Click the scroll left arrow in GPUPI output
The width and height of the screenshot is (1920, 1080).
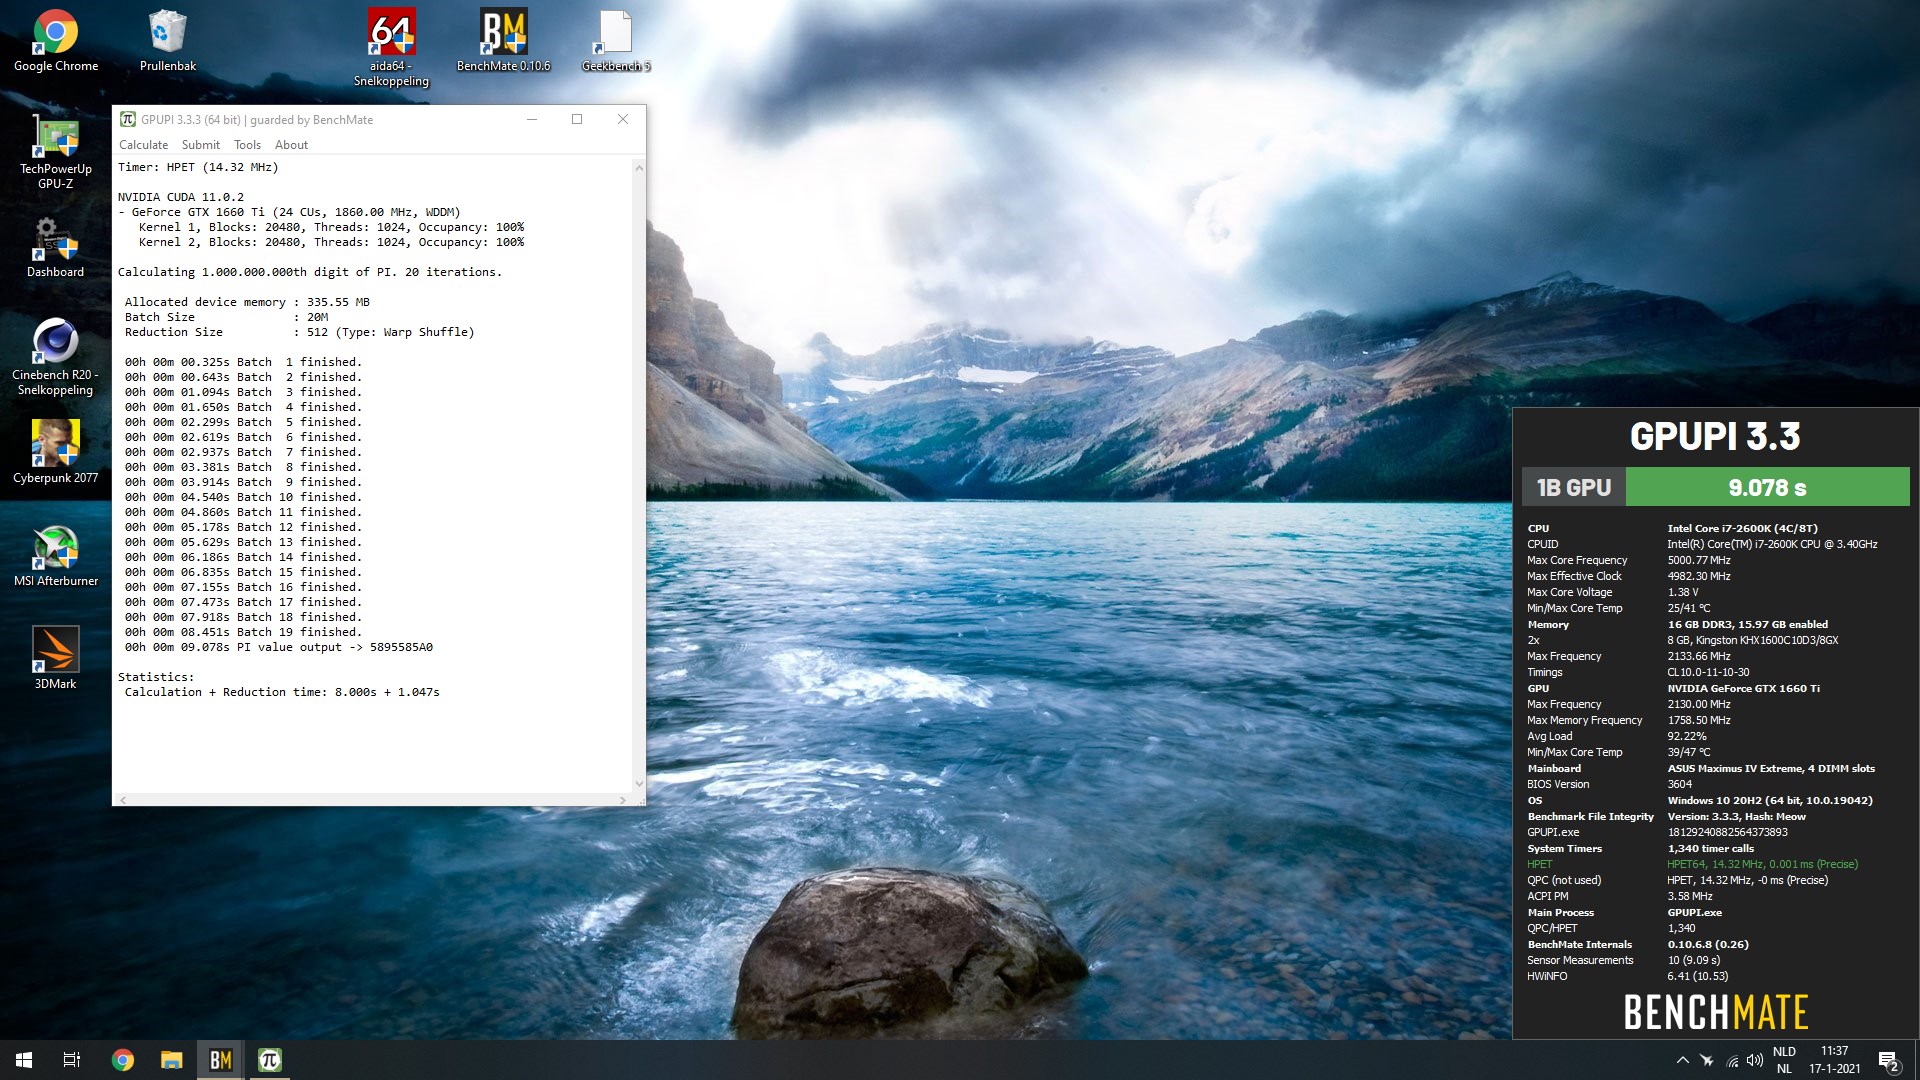(123, 800)
